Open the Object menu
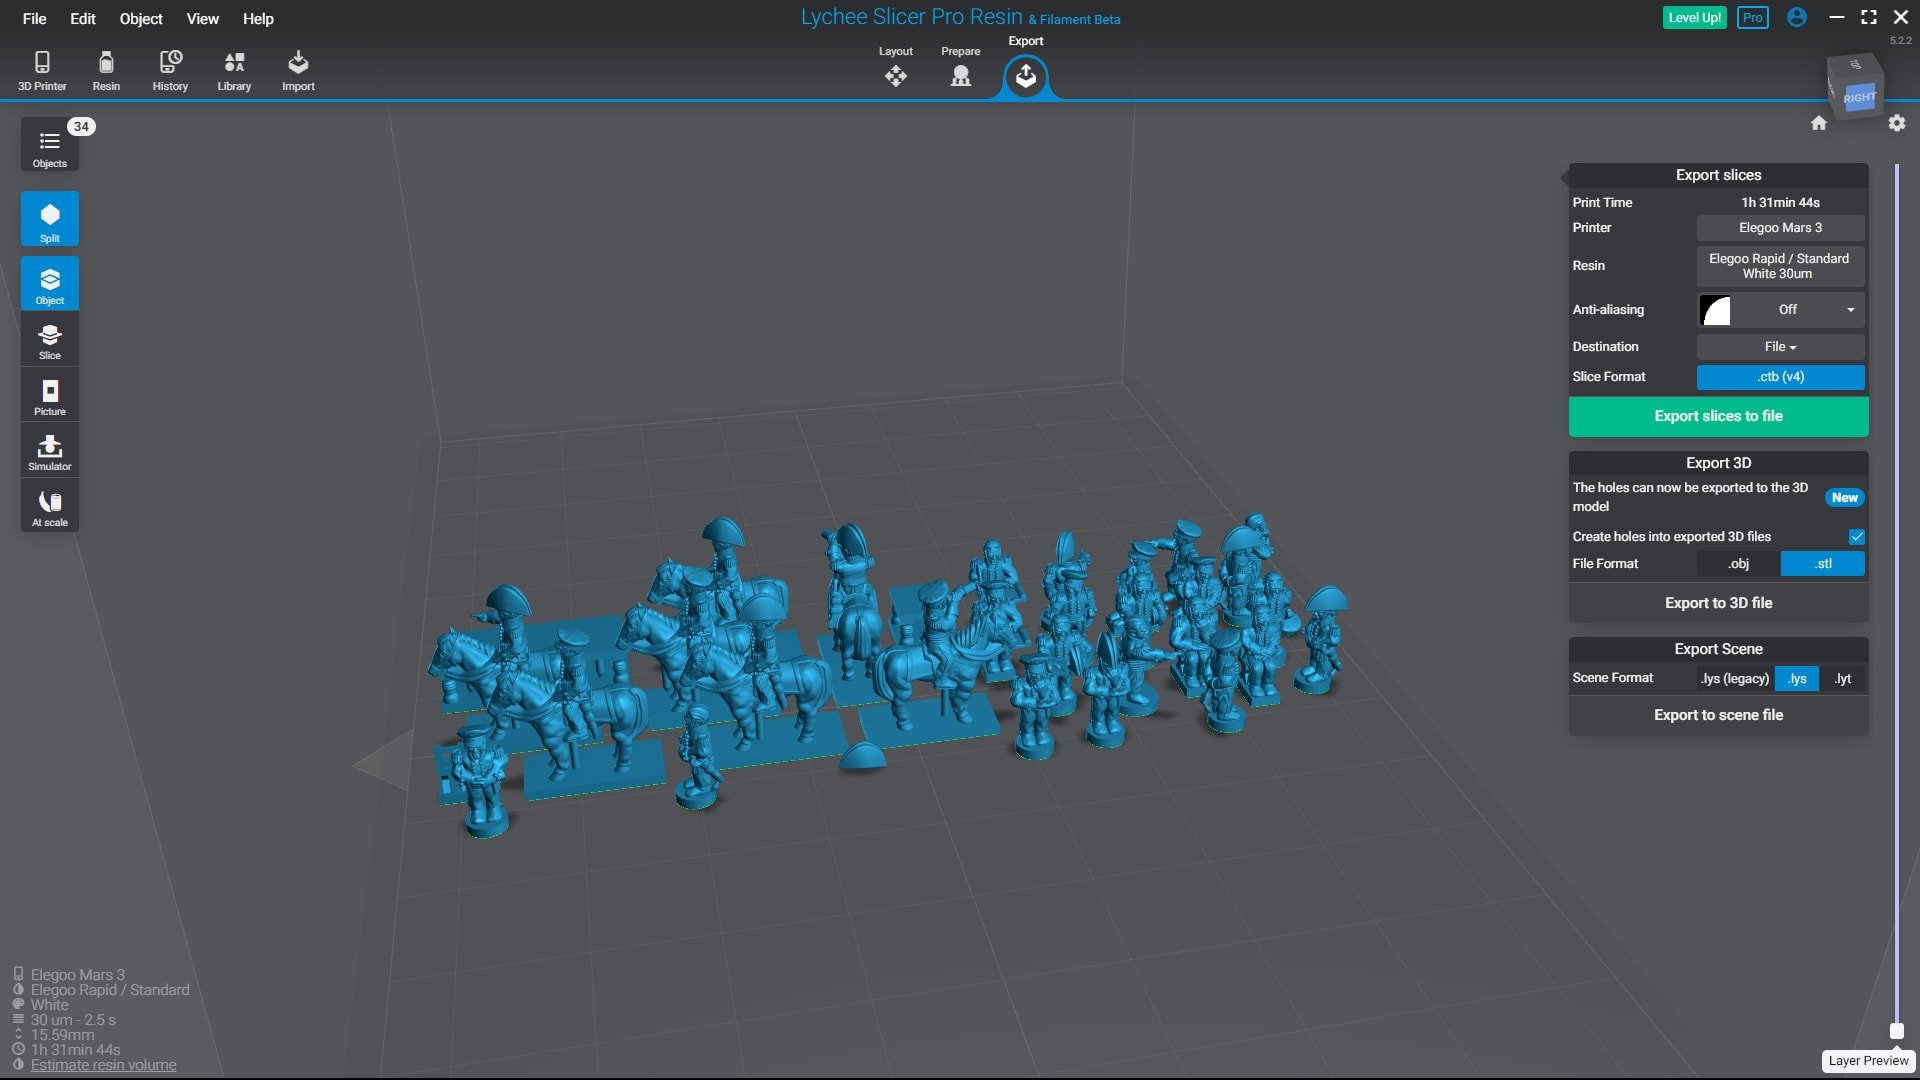 tap(141, 19)
